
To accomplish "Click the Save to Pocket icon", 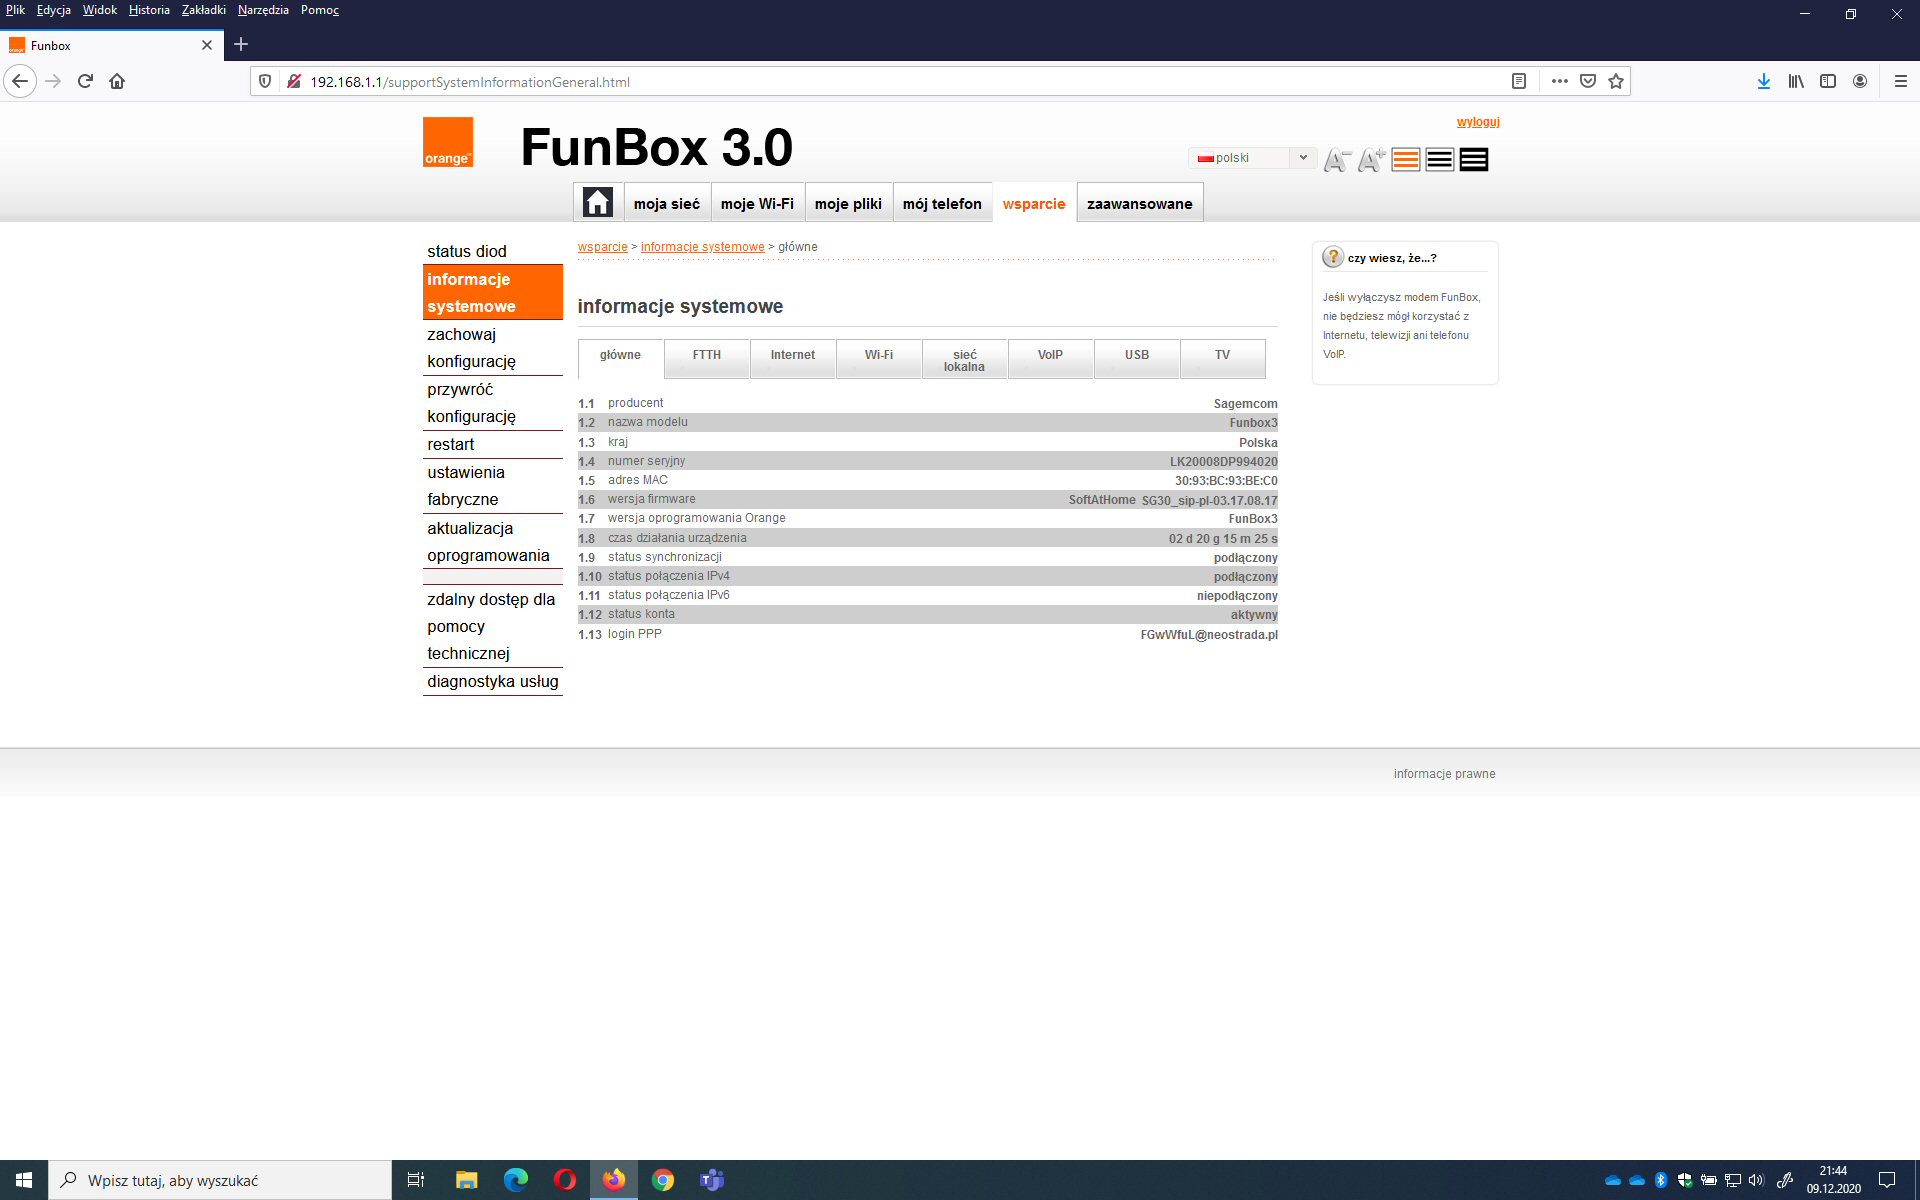I will (x=1587, y=81).
